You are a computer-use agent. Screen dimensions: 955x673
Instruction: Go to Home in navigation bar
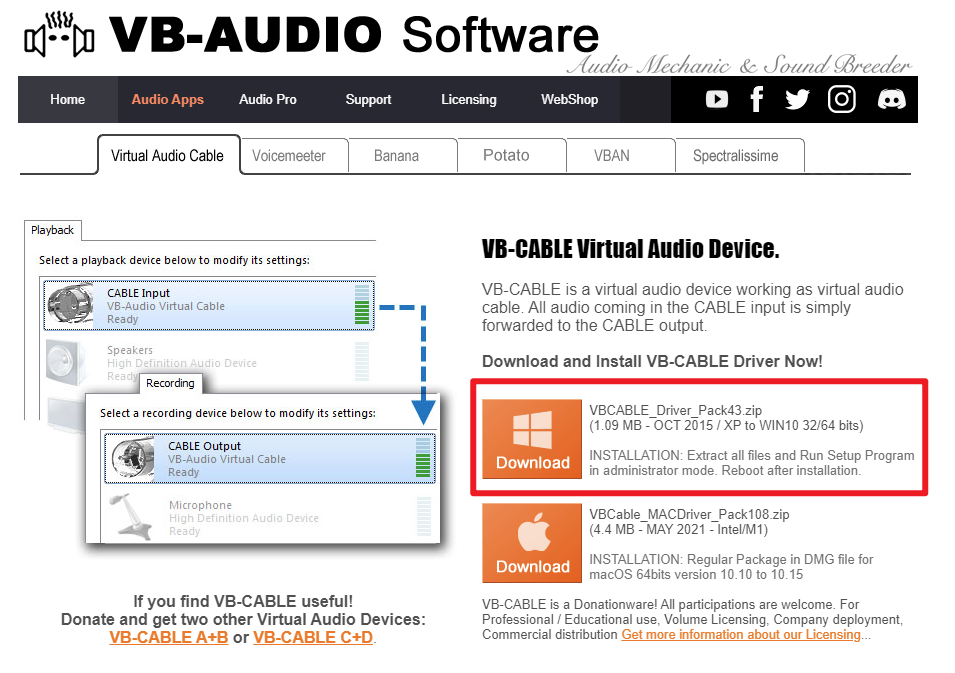[68, 99]
